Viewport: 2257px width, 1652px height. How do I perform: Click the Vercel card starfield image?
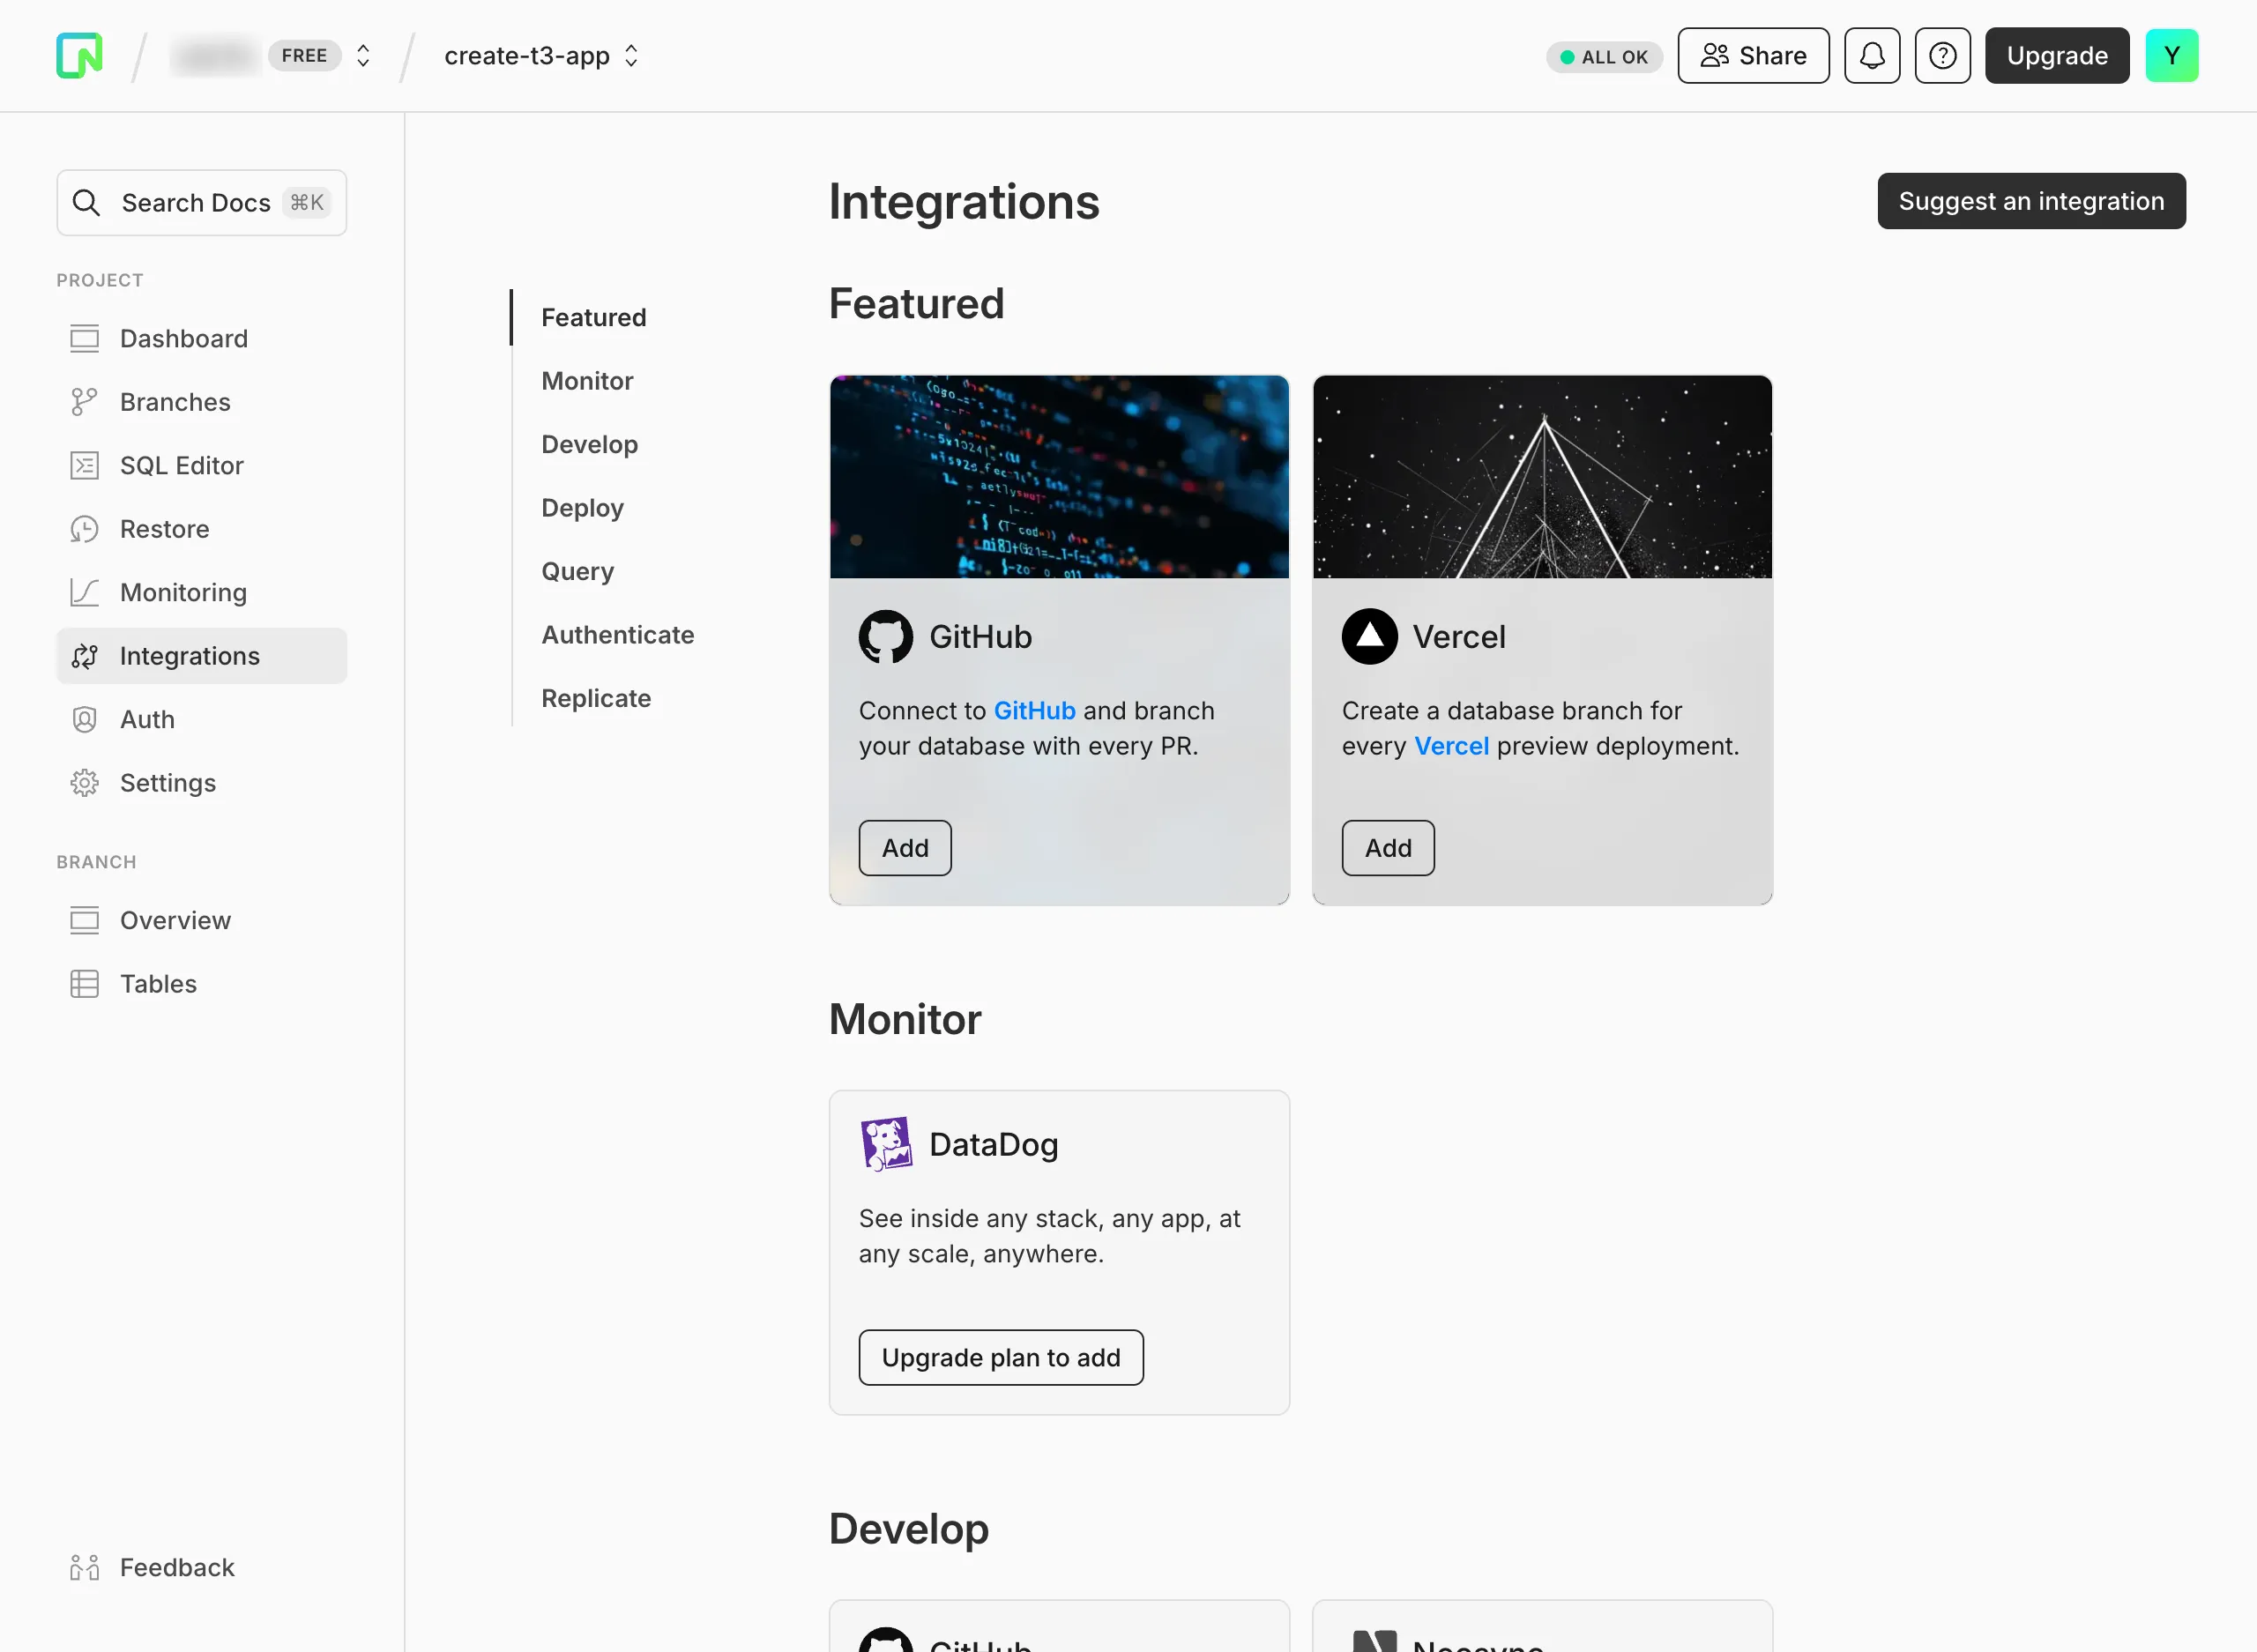(1542, 477)
